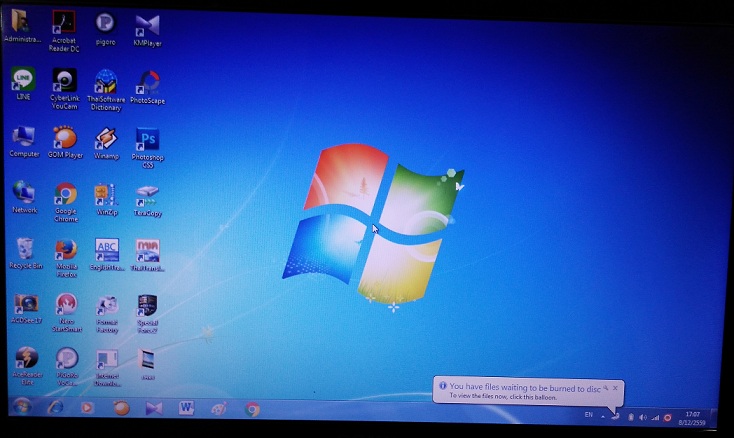The image size is (734, 438).
Task: Click the Show desktop button at the taskbar end
Action: pyautogui.click(x=714, y=418)
